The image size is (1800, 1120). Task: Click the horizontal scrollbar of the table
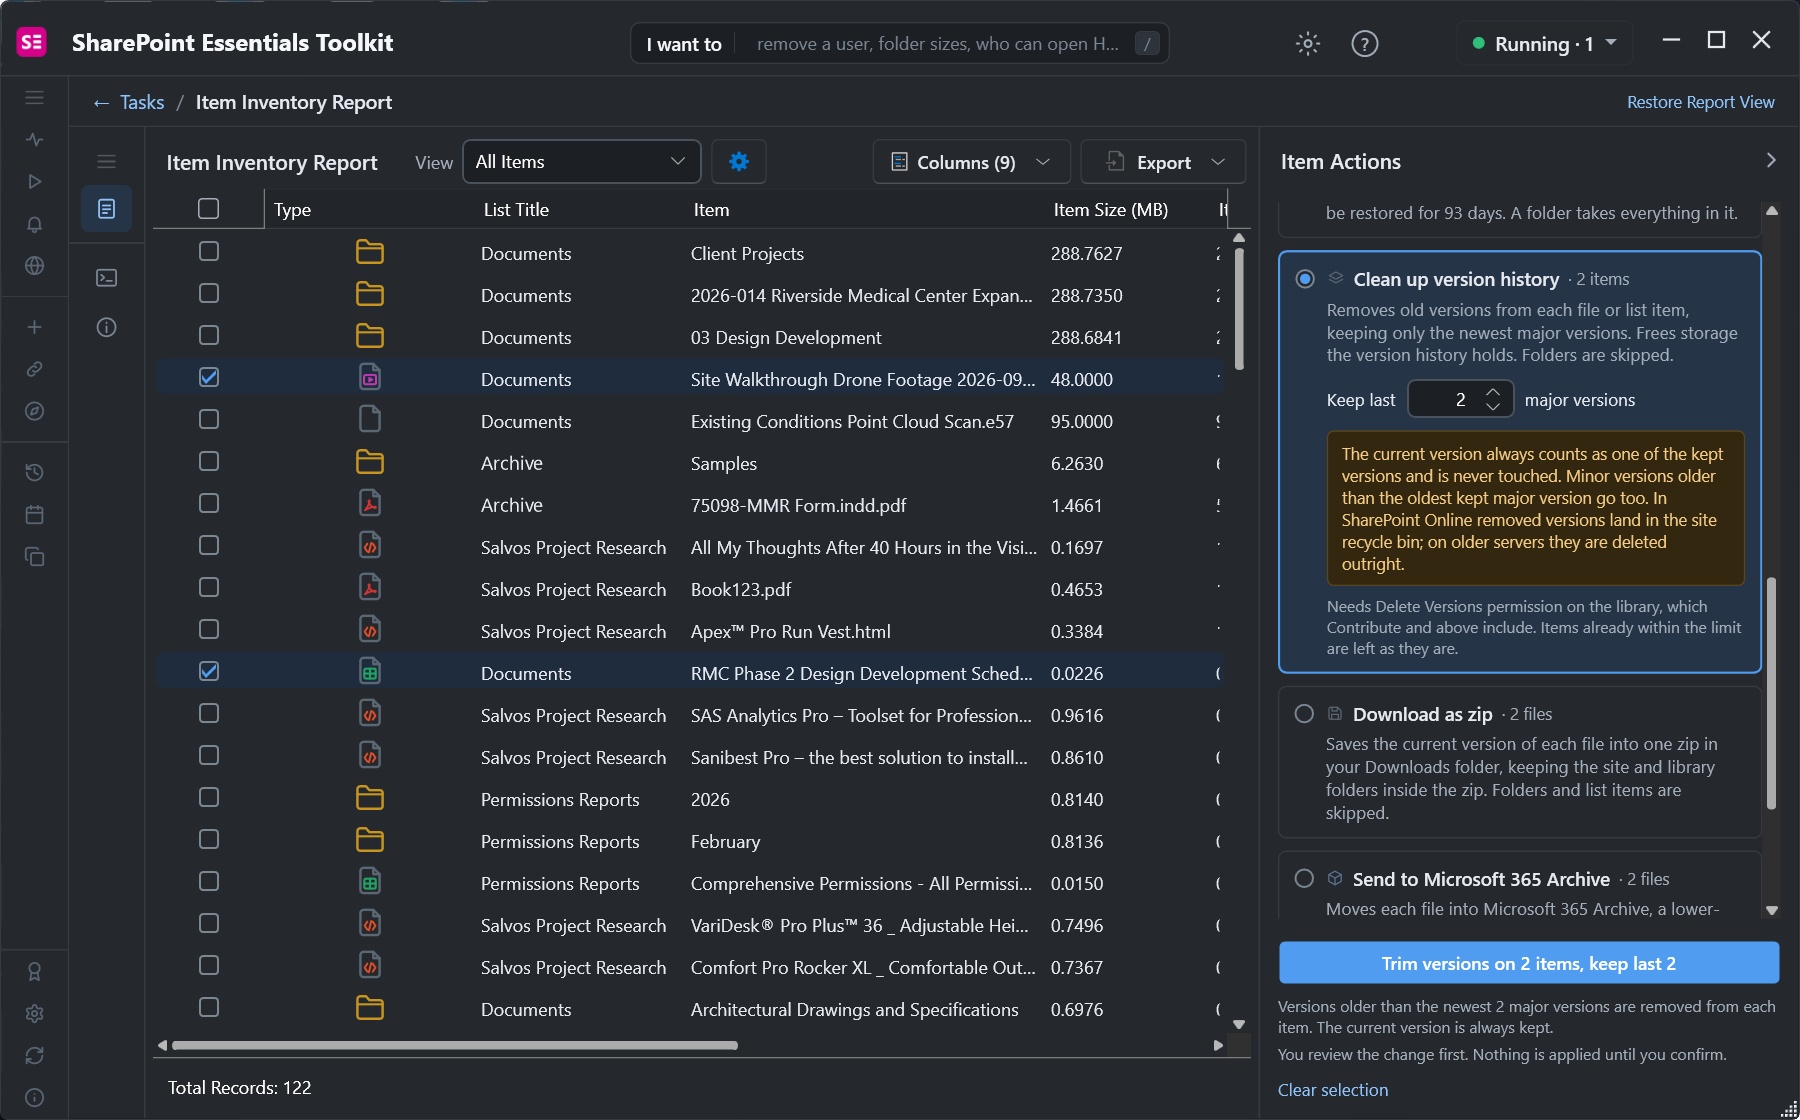pos(455,1046)
